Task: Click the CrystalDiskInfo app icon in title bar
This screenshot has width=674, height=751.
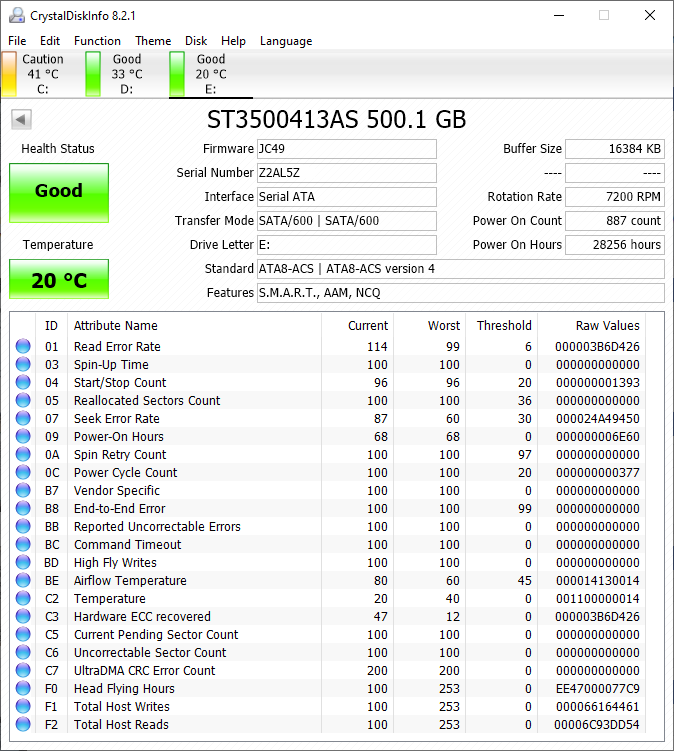Action: coord(16,16)
